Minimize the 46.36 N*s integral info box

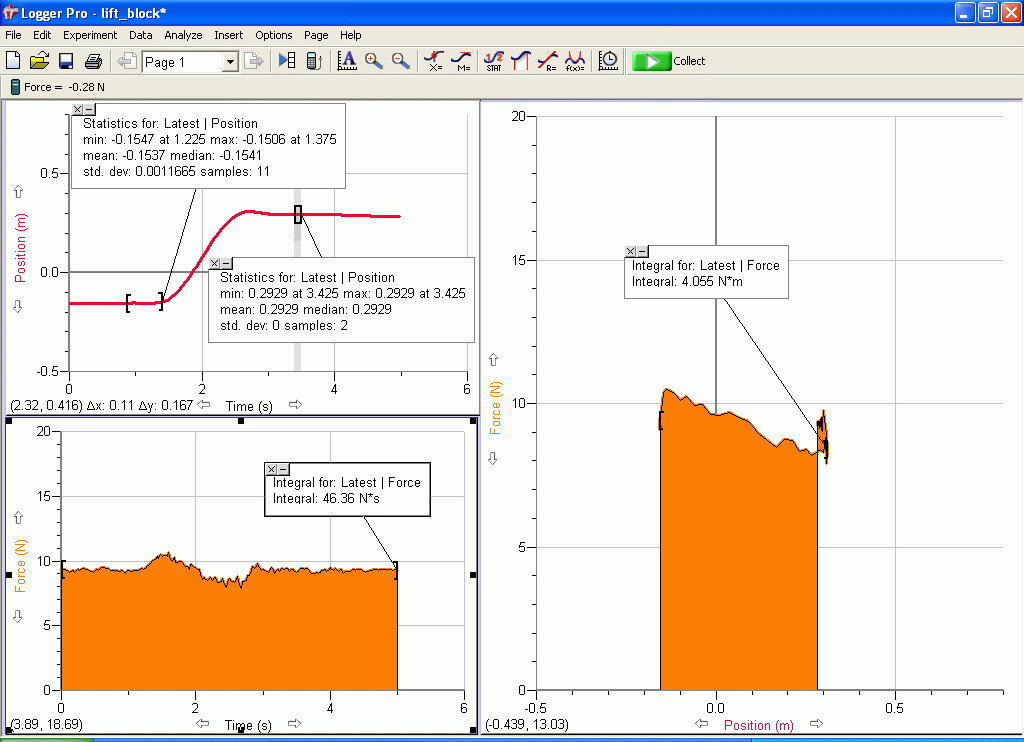click(283, 469)
